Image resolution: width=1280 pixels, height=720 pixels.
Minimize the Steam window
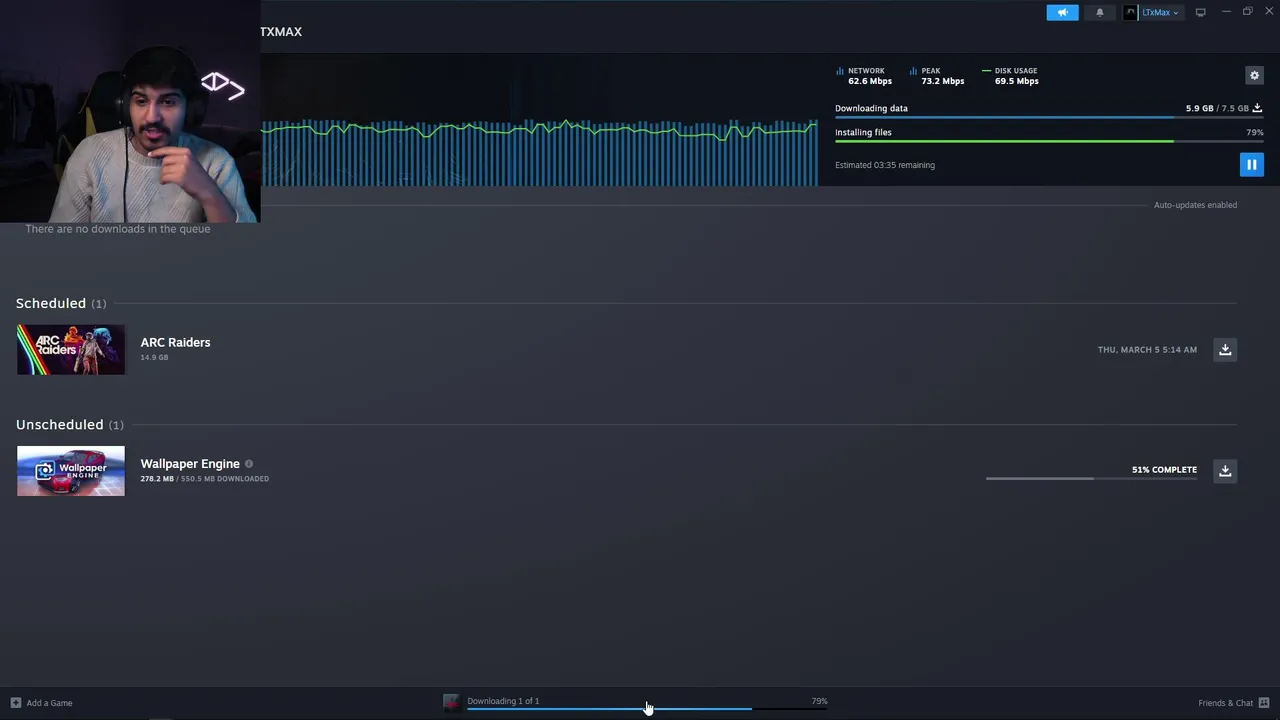pyautogui.click(x=1226, y=12)
